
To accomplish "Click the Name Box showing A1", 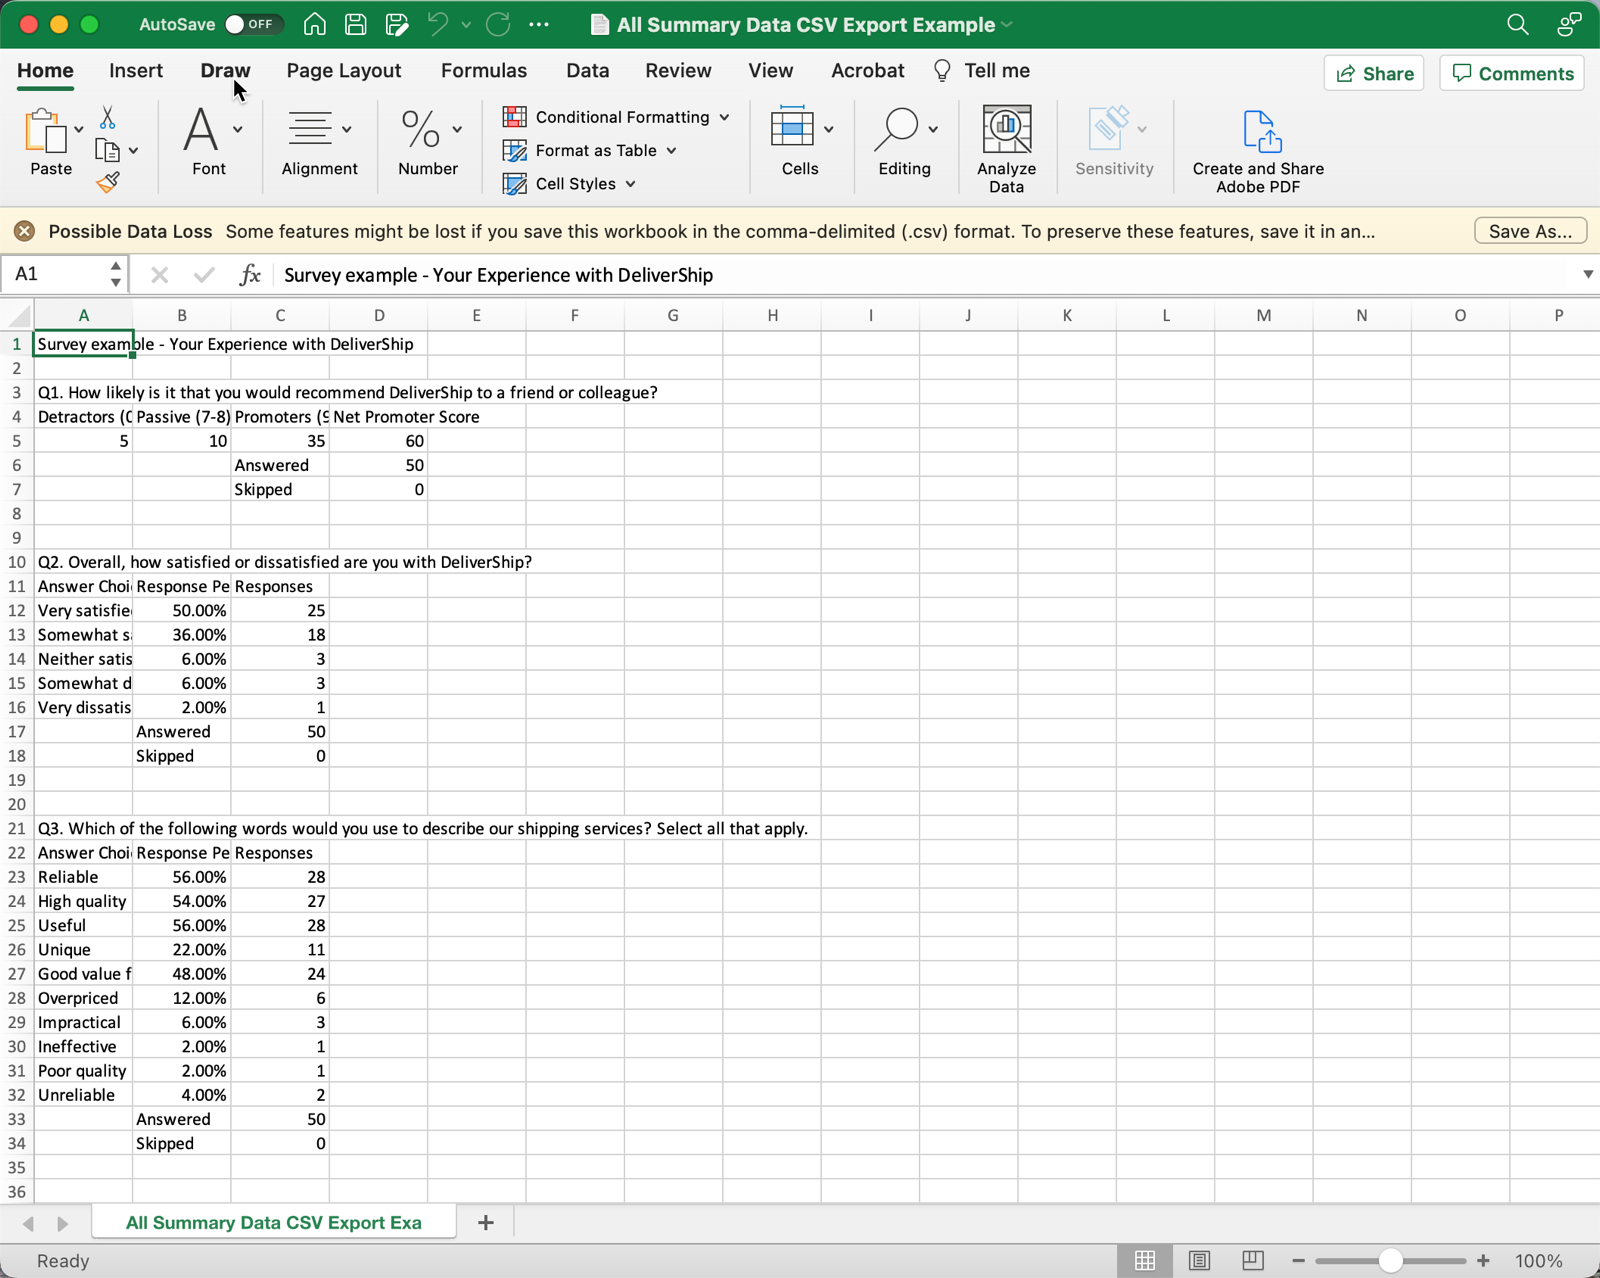I will [55, 274].
